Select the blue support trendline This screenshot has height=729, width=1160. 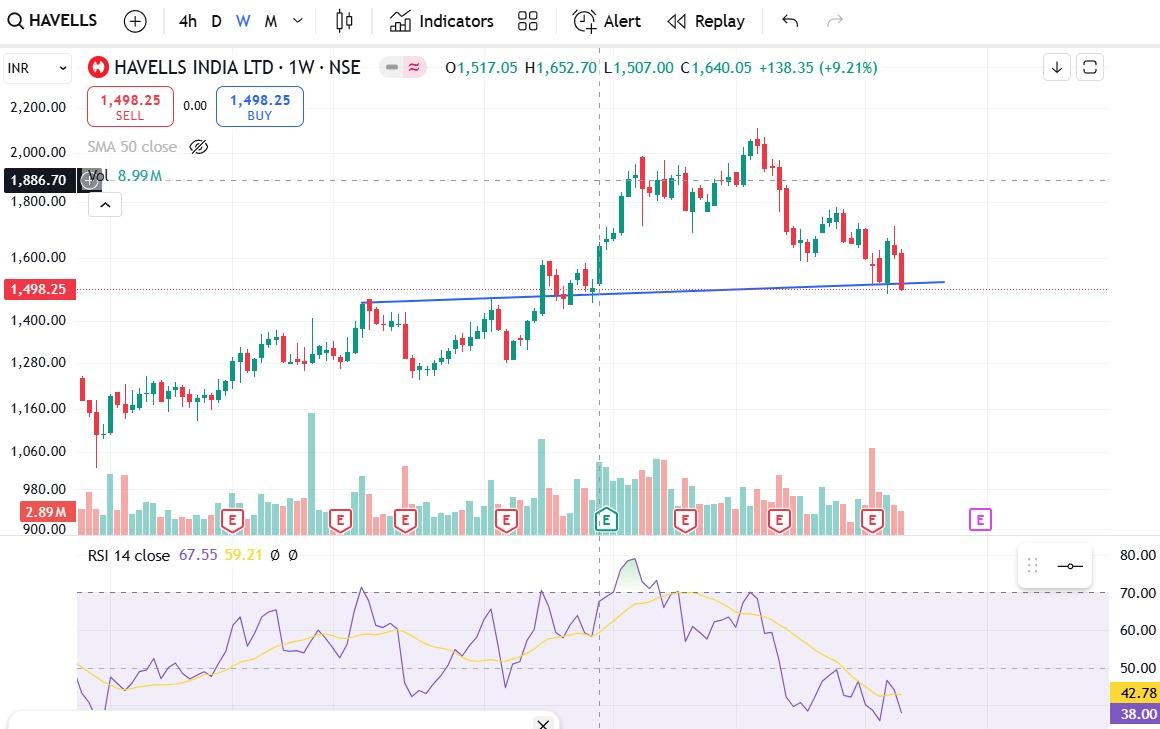pos(655,292)
